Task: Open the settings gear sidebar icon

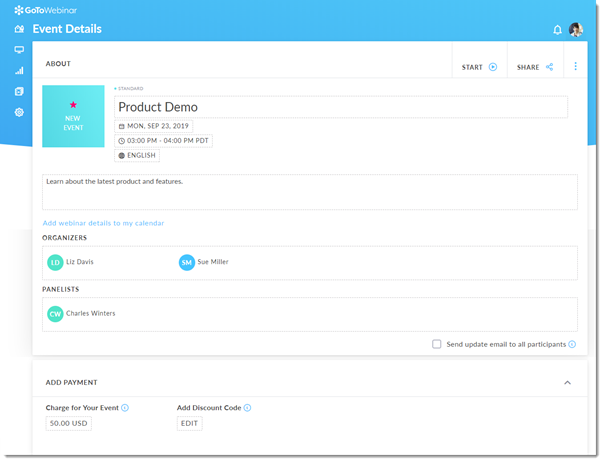Action: (x=19, y=112)
